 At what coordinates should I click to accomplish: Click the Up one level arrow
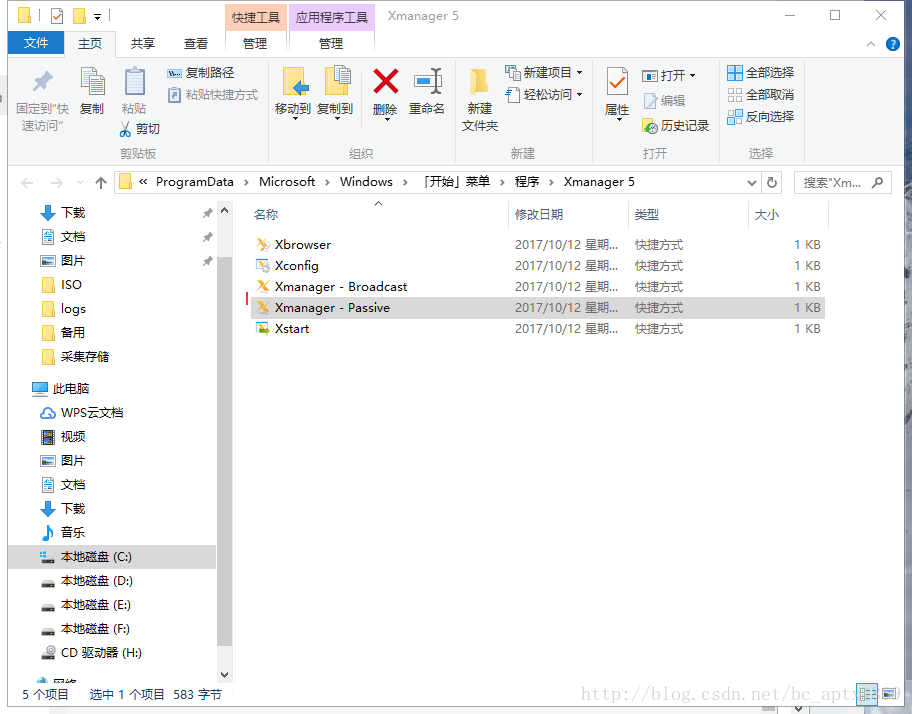[x=101, y=183]
